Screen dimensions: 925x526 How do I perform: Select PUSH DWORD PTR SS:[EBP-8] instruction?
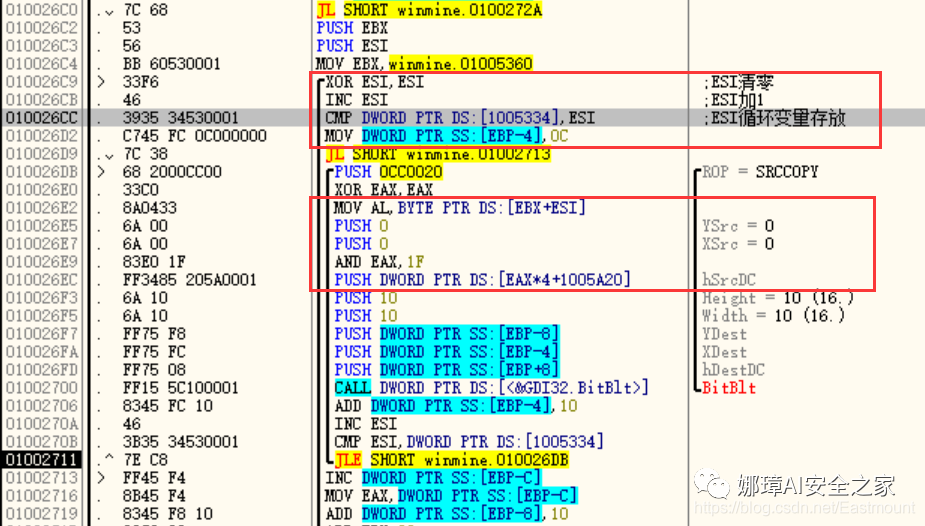pos(447,334)
